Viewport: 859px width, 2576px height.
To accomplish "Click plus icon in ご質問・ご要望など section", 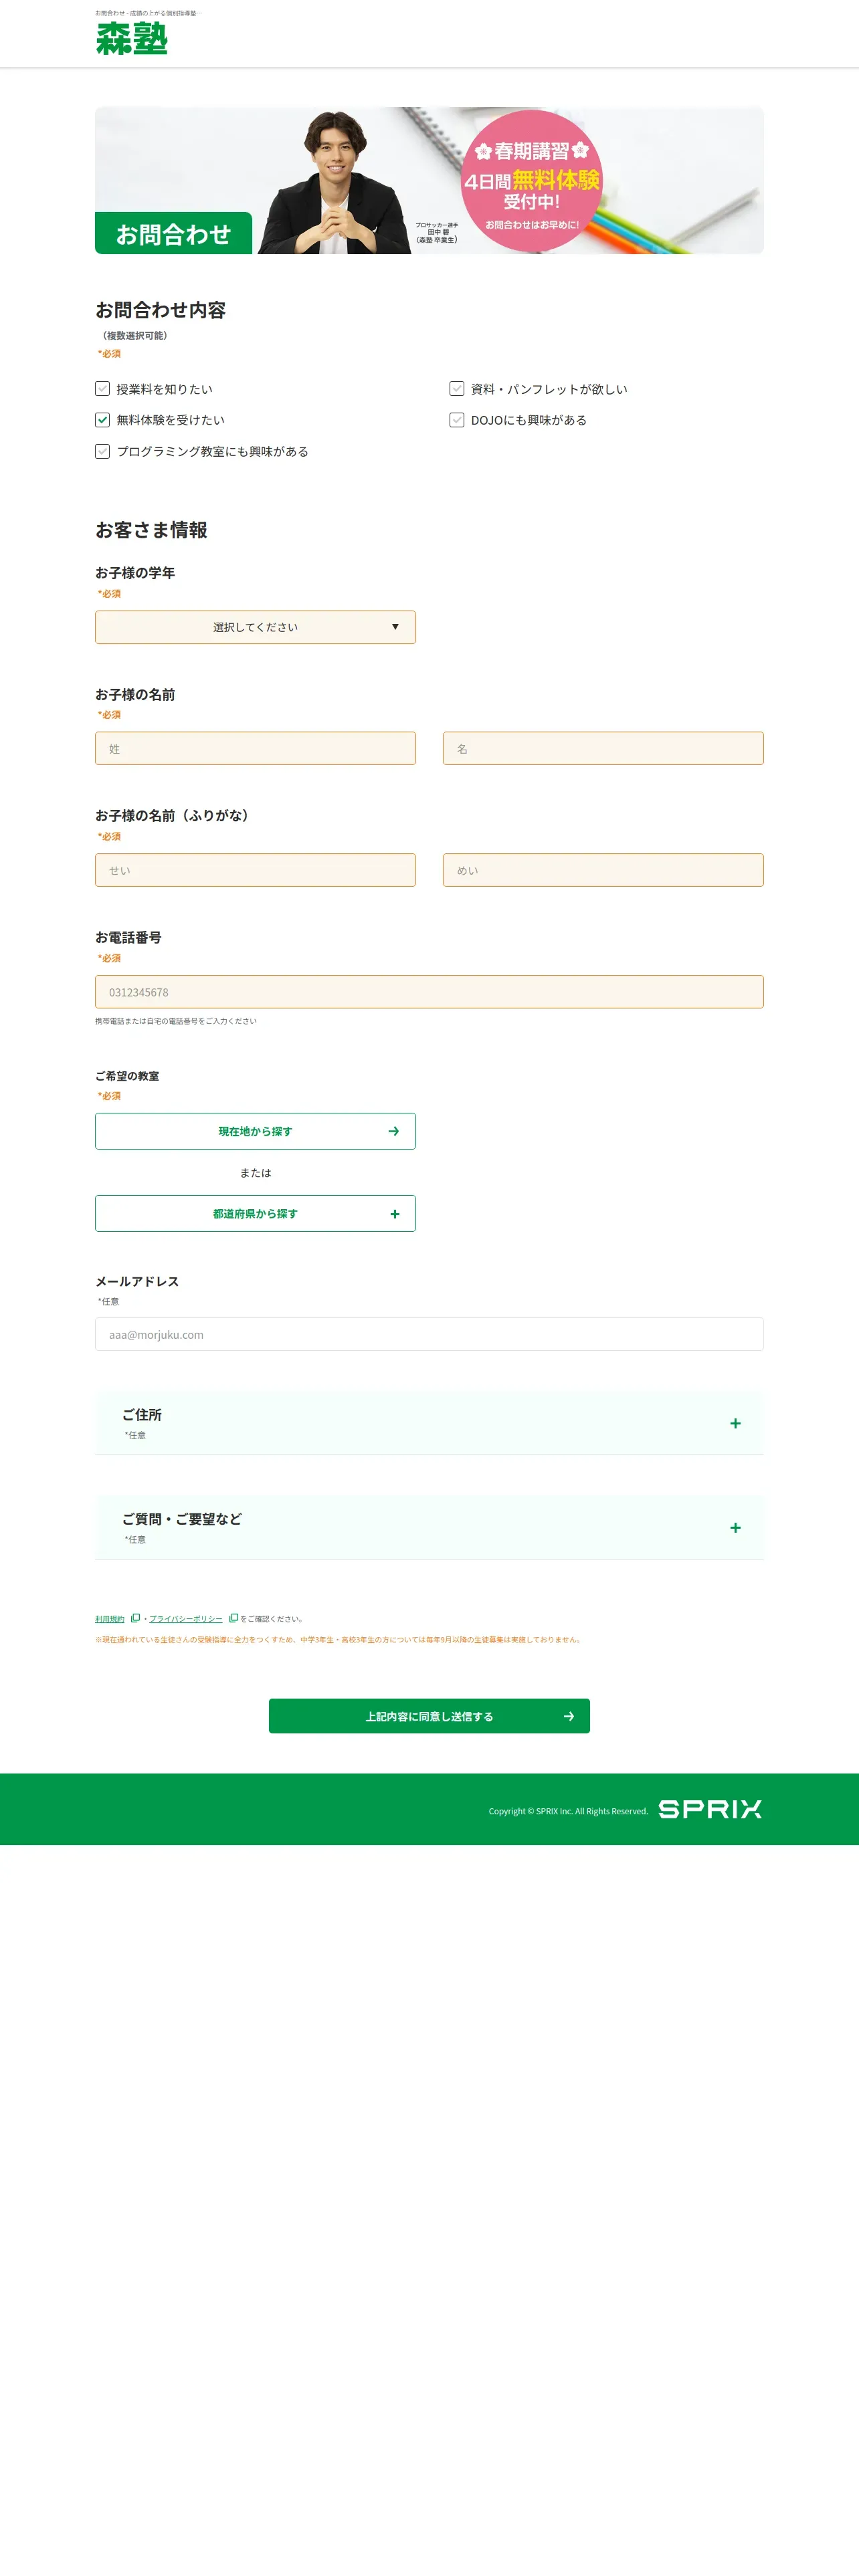I will [x=735, y=1527].
